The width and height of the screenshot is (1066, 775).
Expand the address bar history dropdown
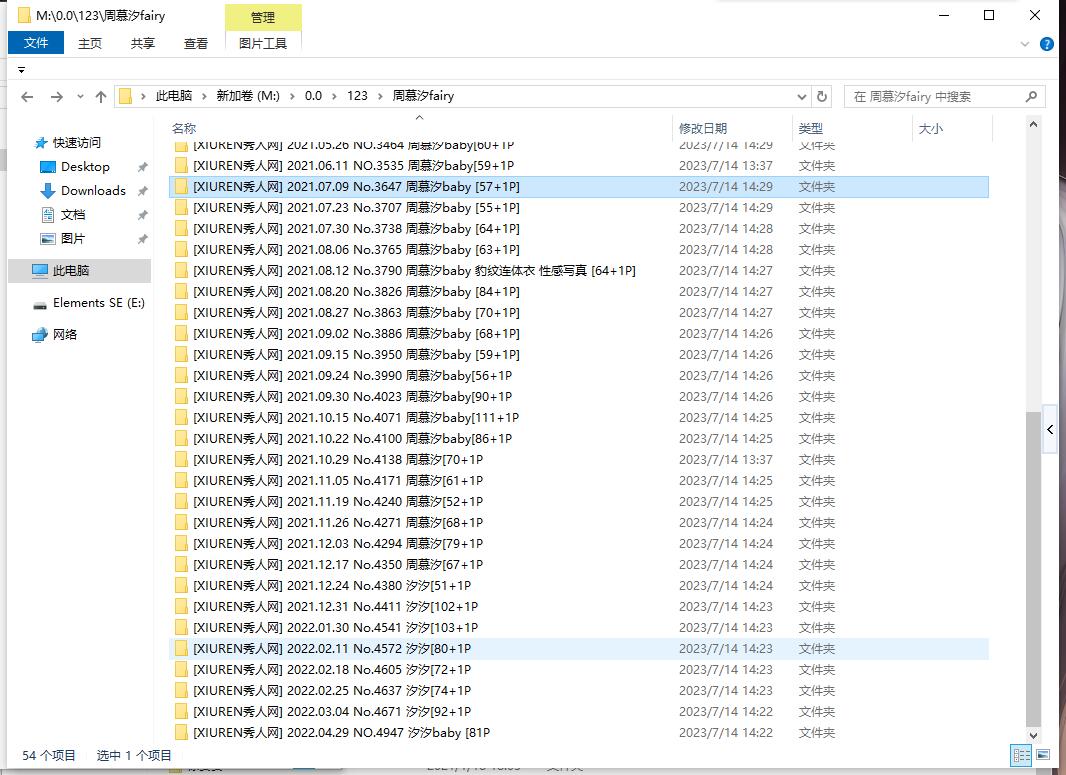(x=802, y=97)
